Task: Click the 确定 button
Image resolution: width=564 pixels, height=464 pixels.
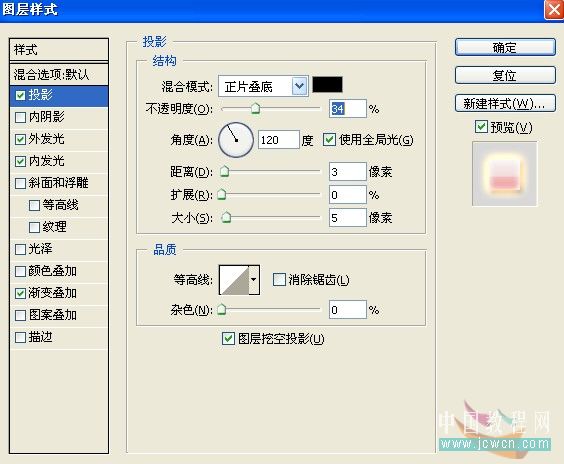Action: [505, 47]
